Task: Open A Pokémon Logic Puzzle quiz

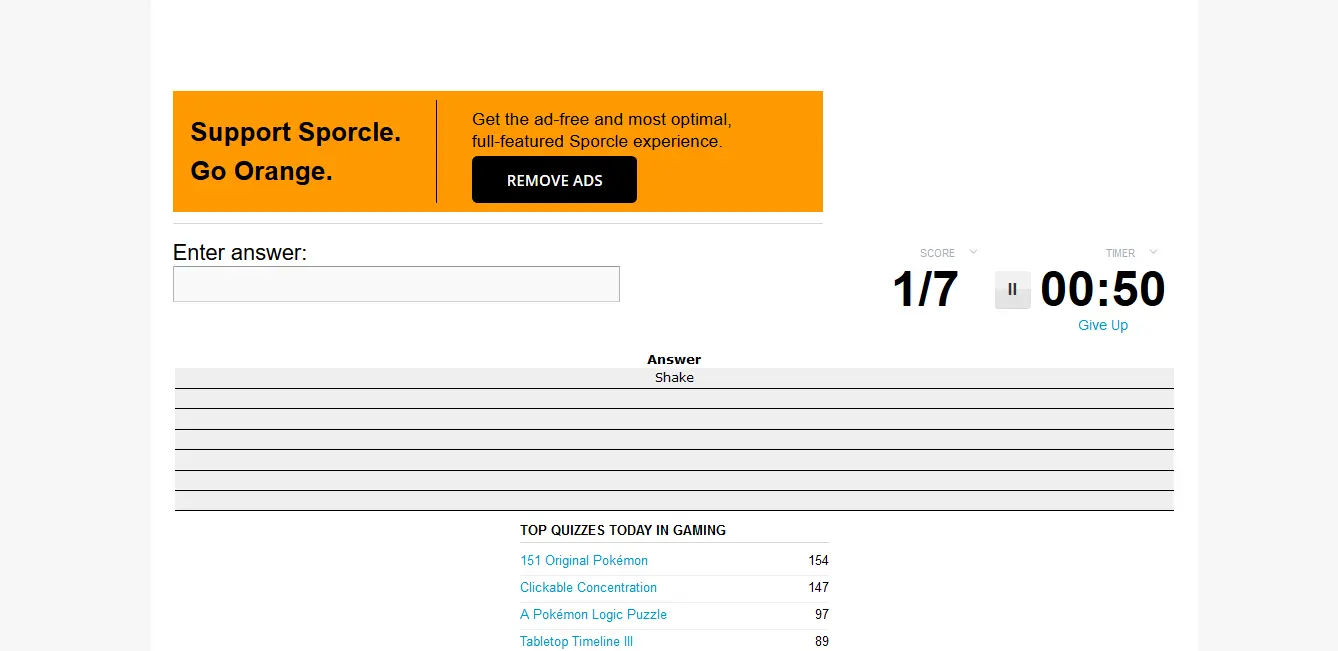Action: (x=593, y=615)
